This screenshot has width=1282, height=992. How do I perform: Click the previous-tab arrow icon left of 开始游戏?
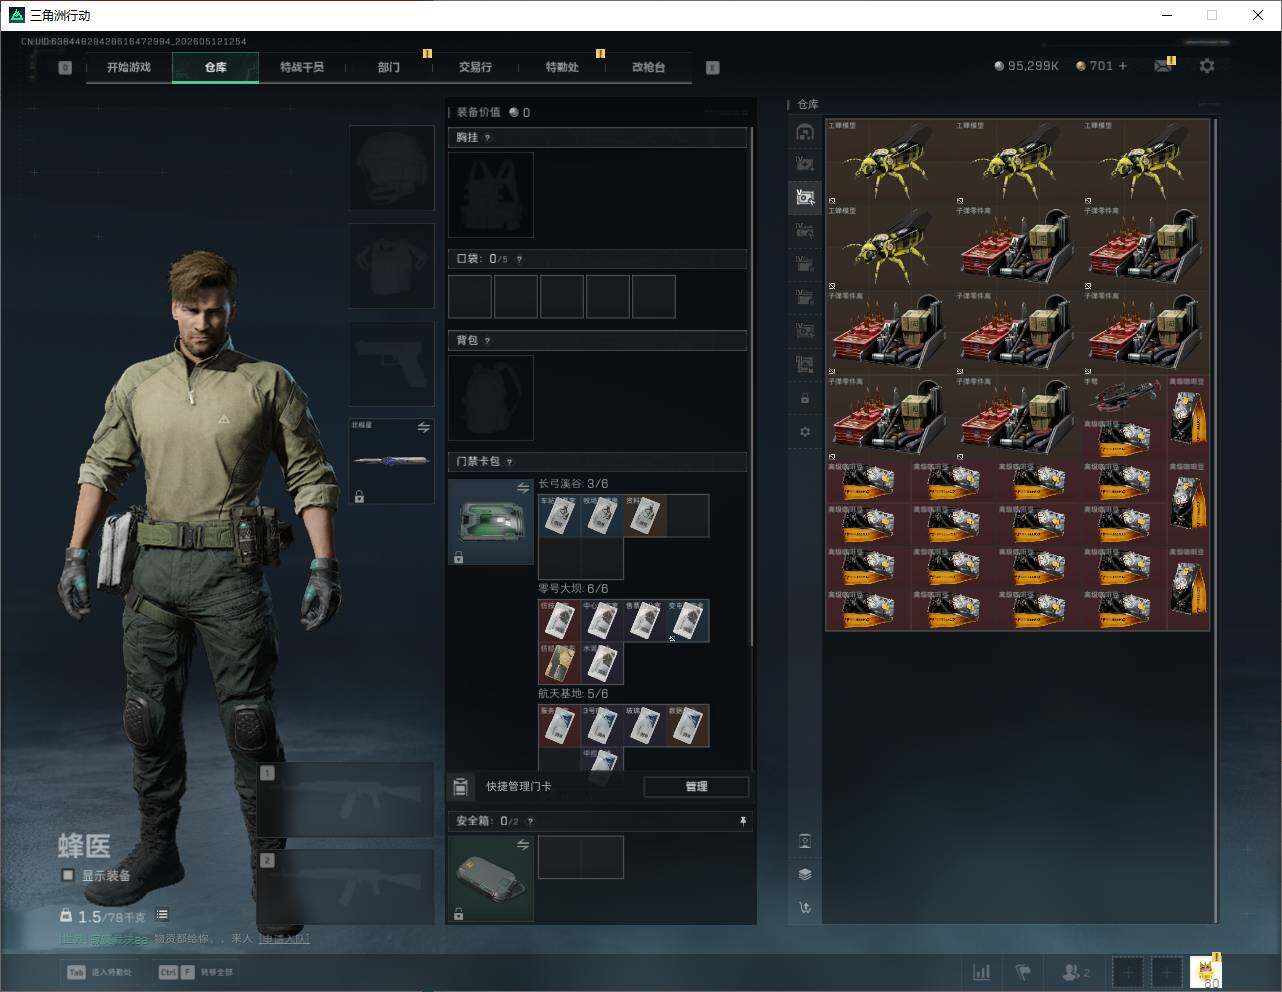point(65,67)
